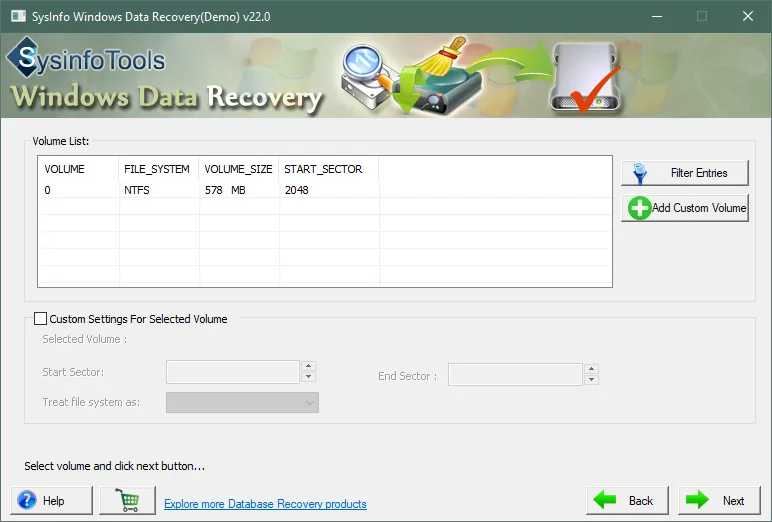Screen dimensions: 772x522
Task: Sort by VOLUME column header
Action: coord(79,169)
